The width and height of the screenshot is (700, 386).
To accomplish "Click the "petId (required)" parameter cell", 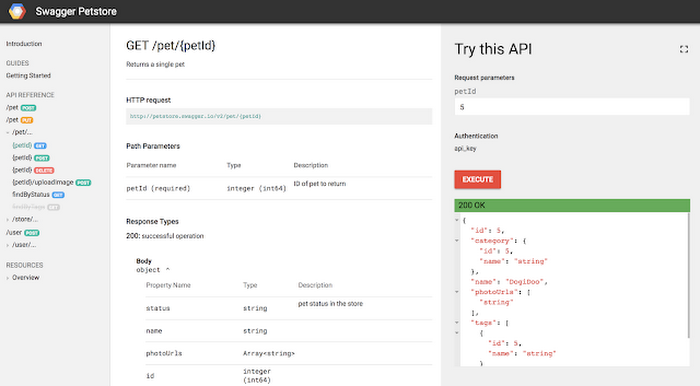I will pos(158,188).
